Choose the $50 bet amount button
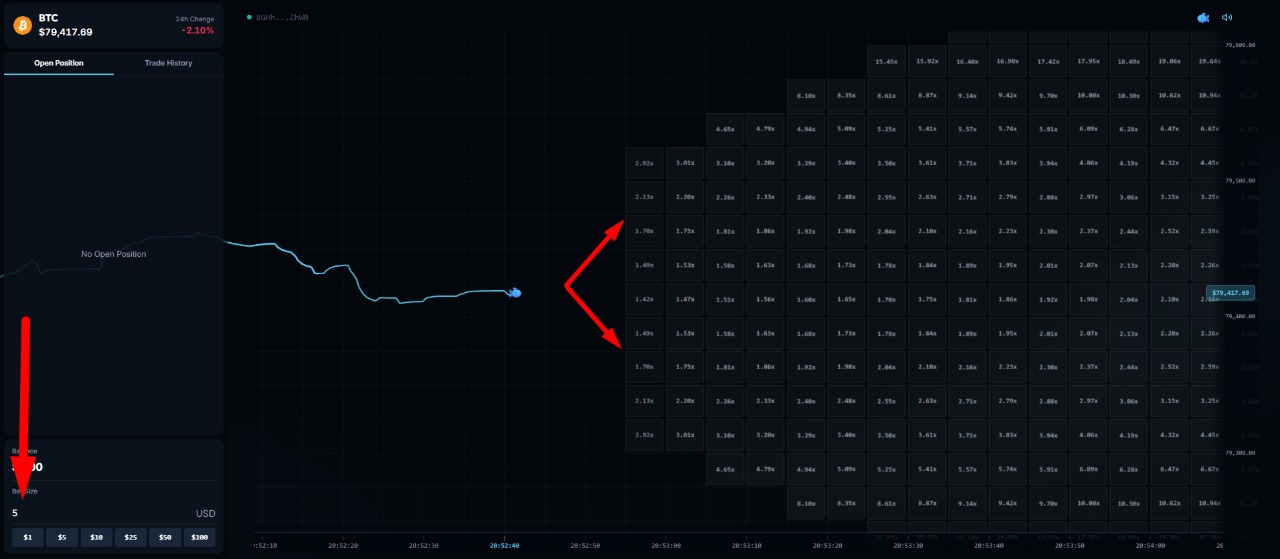This screenshot has height=559, width=1280. (x=165, y=537)
